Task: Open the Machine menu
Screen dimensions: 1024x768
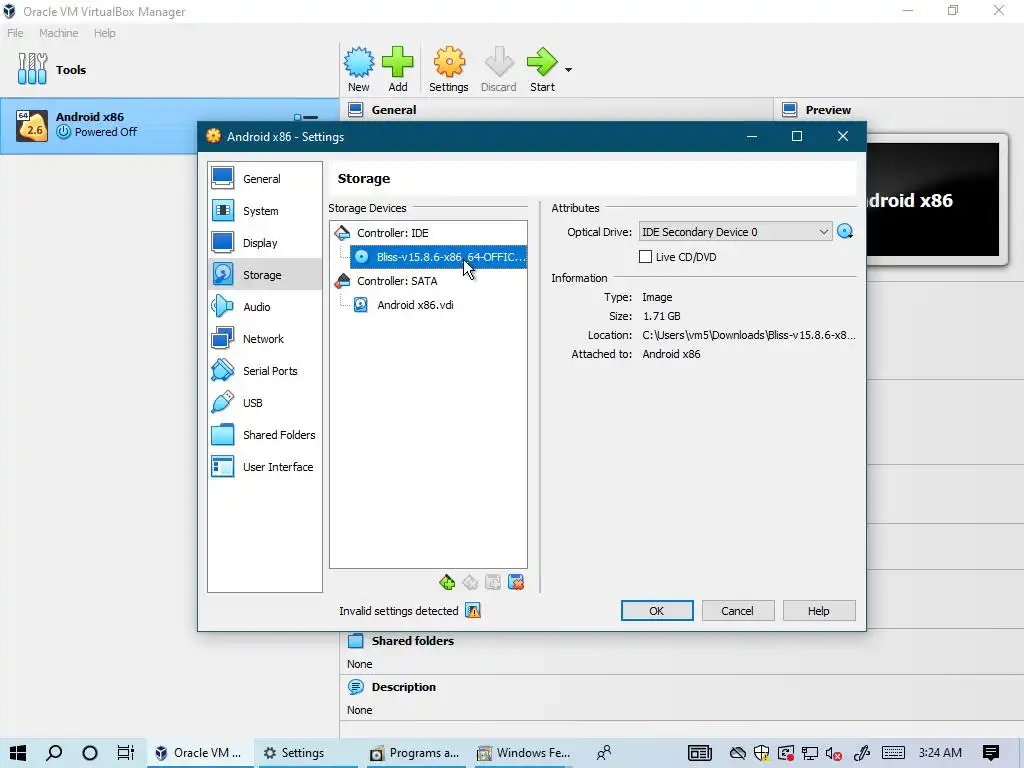Action: 59,33
